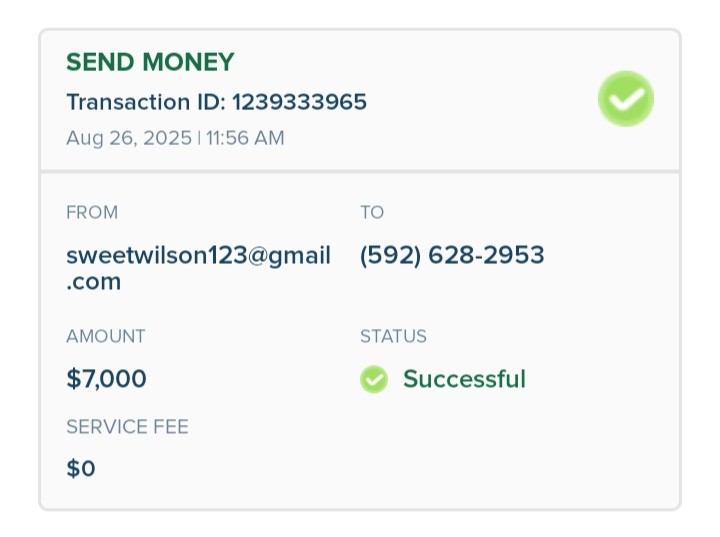Click the TO label
The height and width of the screenshot is (537, 720).
(372, 212)
